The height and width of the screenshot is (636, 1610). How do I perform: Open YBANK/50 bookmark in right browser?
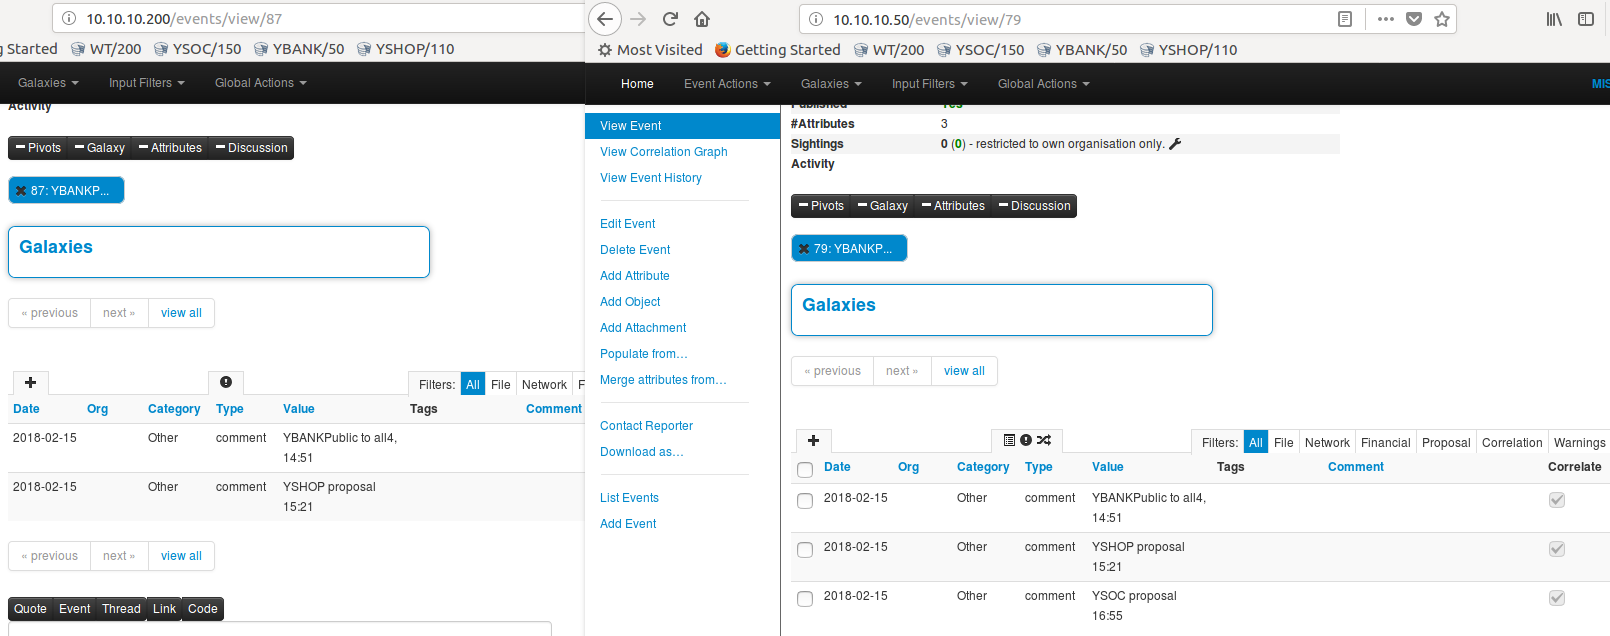point(1081,50)
